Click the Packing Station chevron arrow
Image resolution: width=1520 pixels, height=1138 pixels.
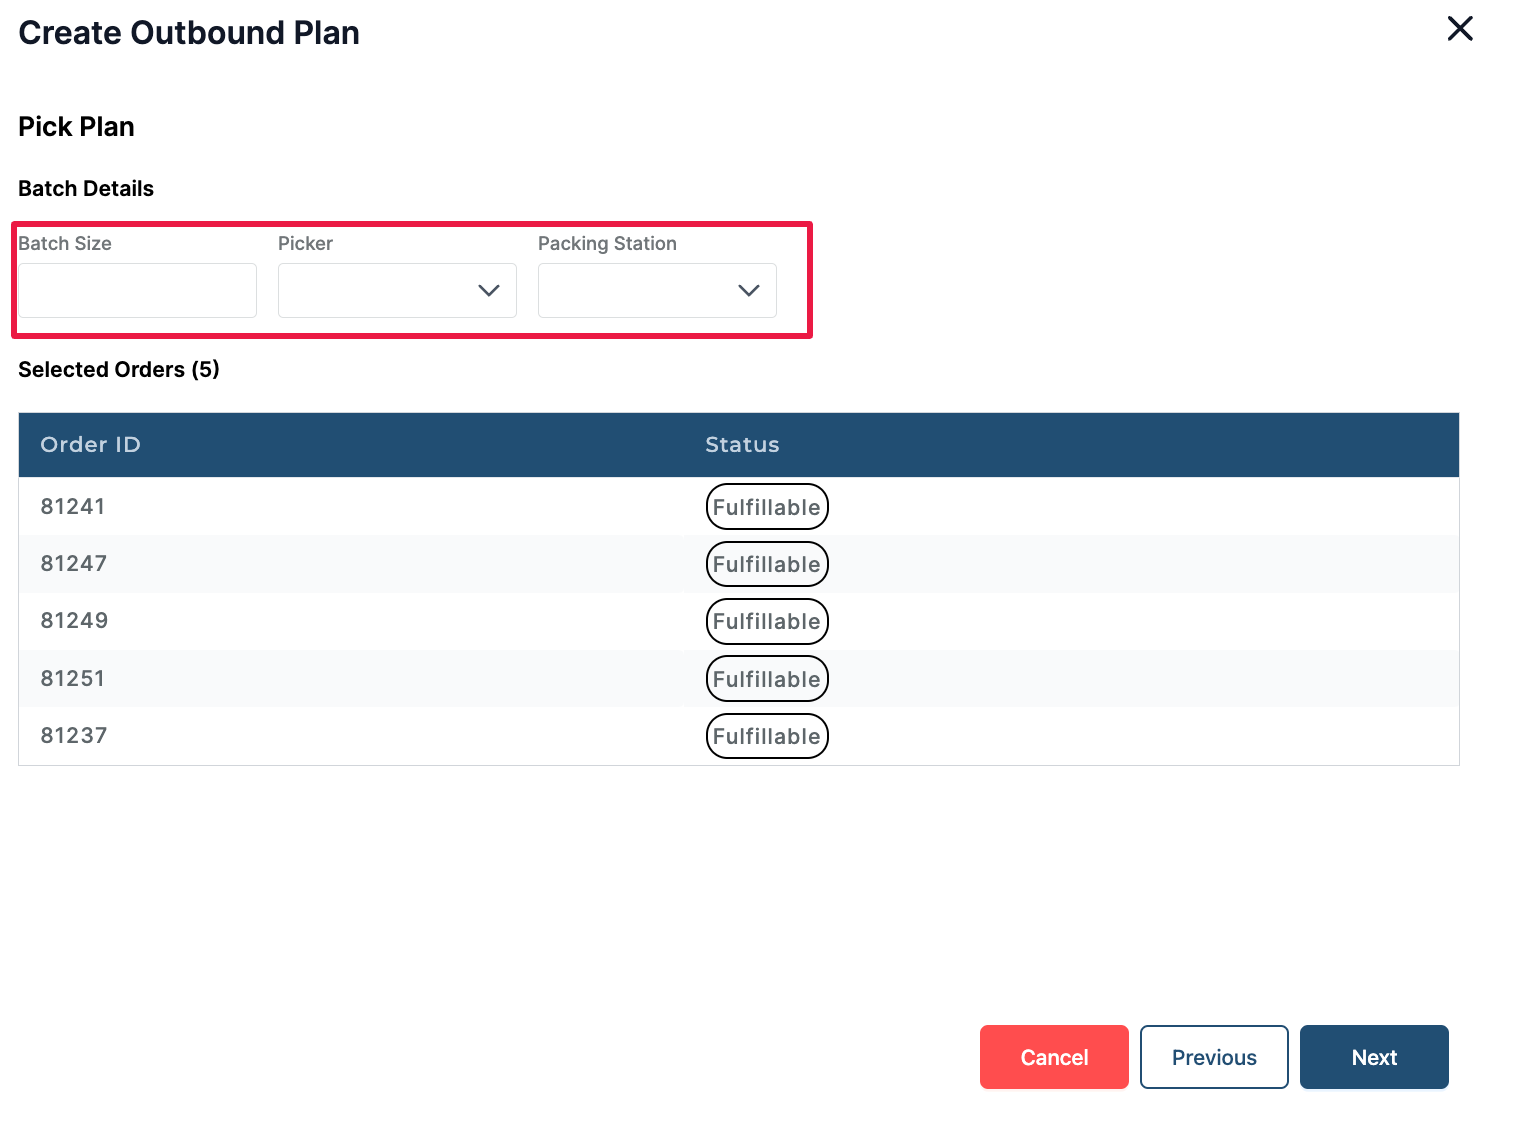click(x=748, y=291)
